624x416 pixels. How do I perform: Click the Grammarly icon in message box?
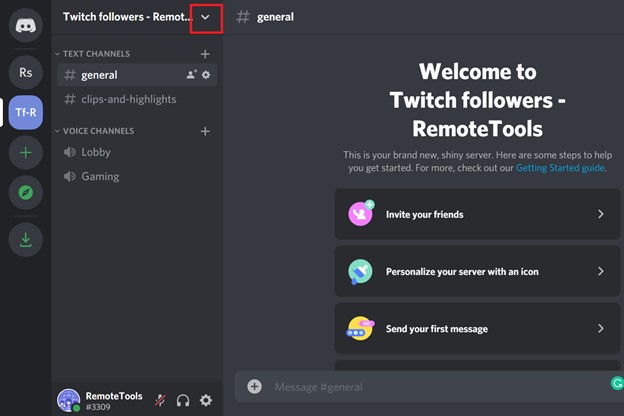pyautogui.click(x=617, y=383)
